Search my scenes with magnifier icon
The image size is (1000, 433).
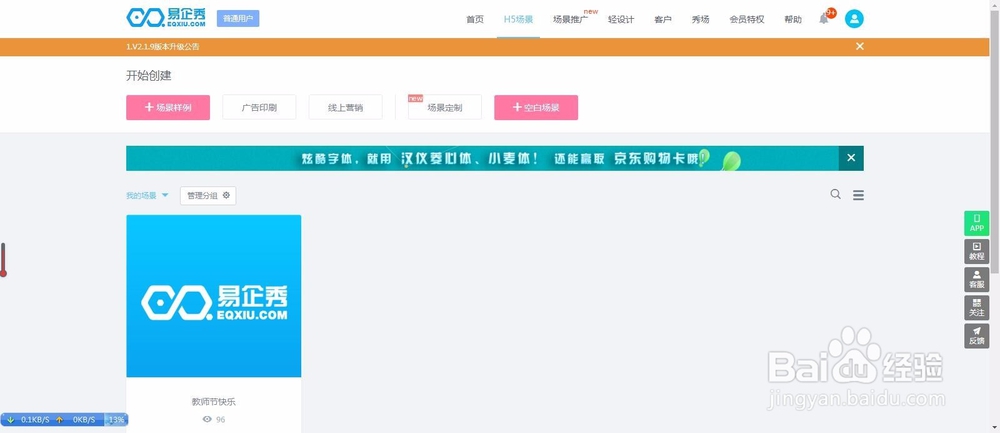point(835,194)
